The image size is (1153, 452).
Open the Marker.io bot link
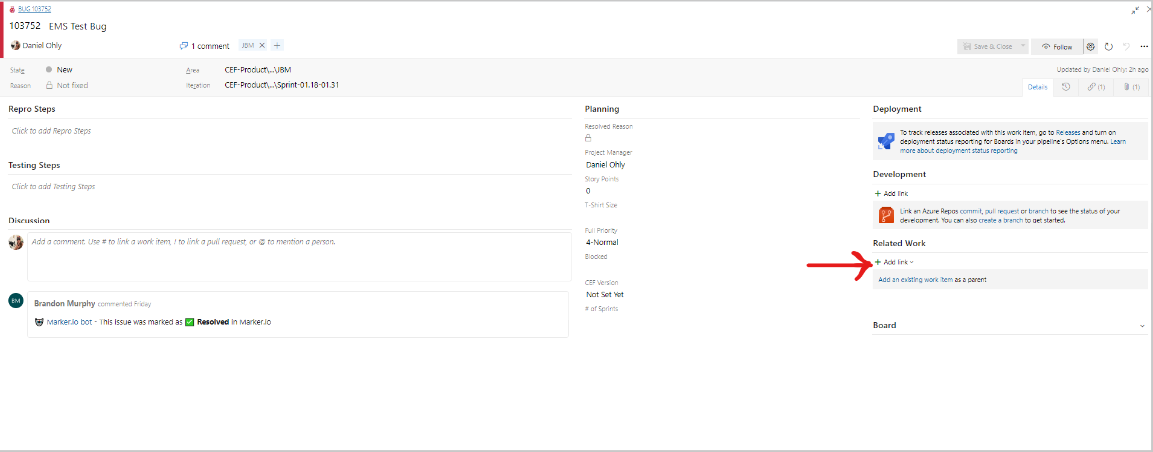[69, 322]
